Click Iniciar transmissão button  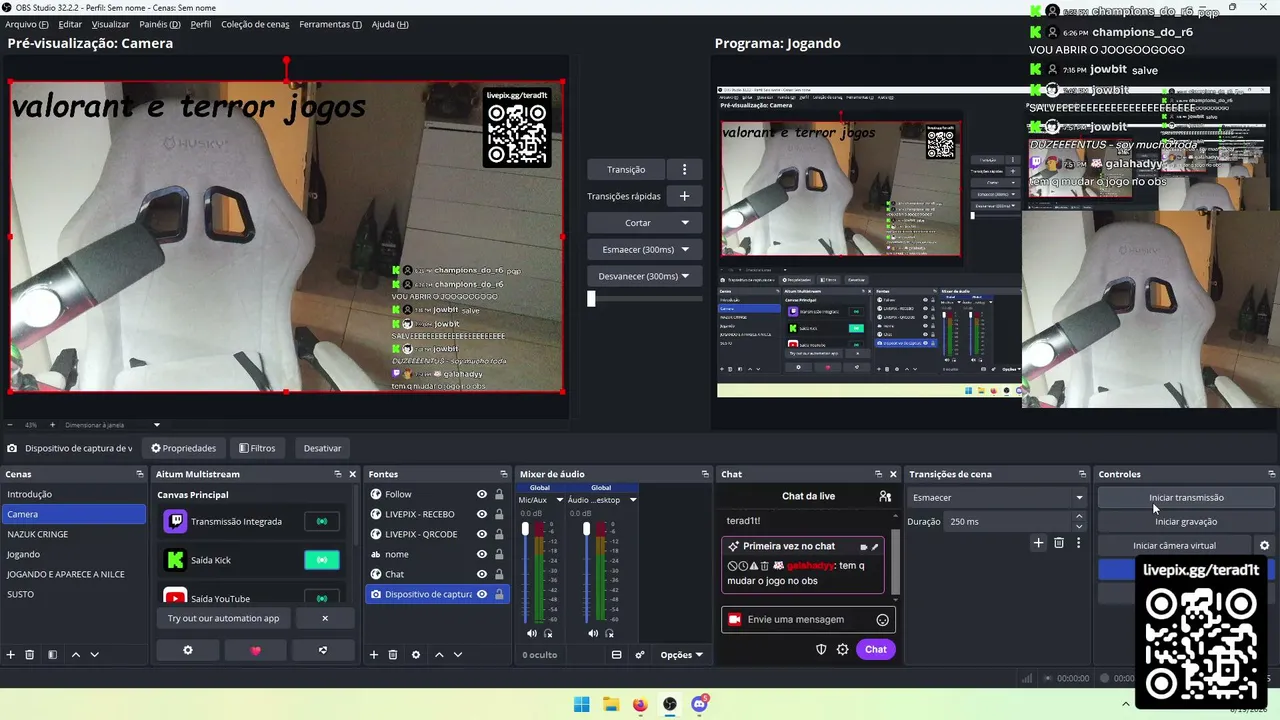point(1186,497)
